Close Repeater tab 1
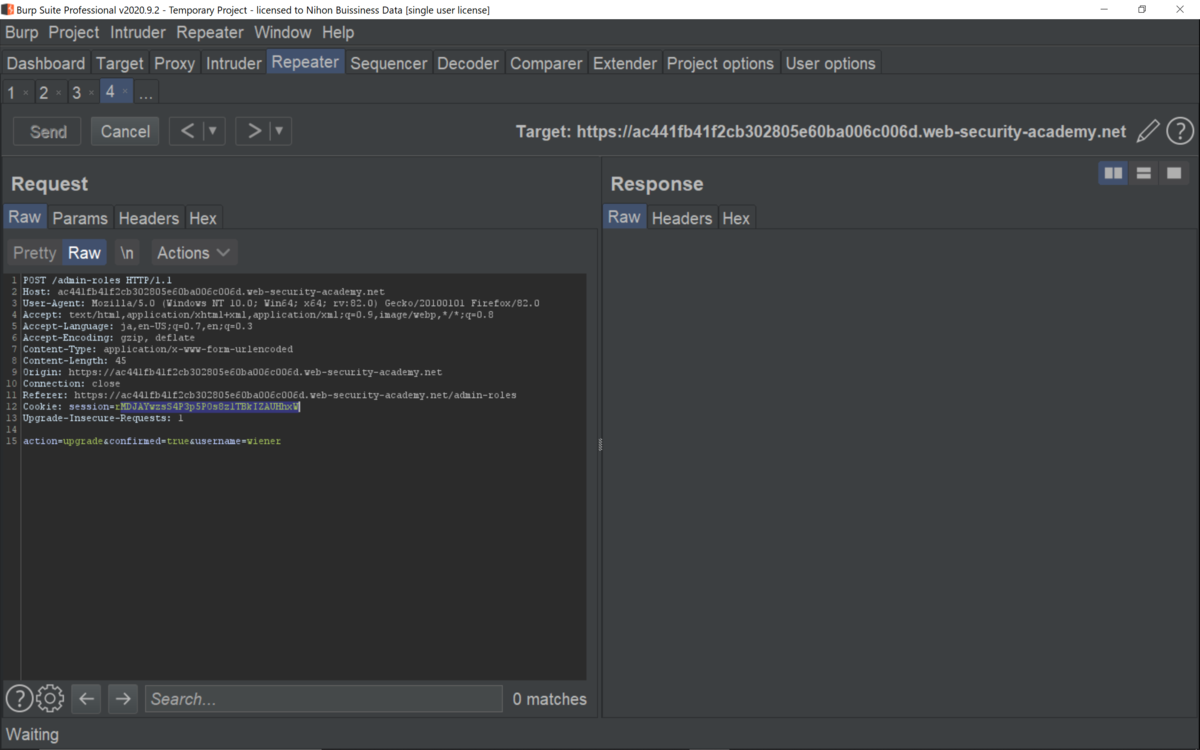The image size is (1200, 750). point(26,93)
